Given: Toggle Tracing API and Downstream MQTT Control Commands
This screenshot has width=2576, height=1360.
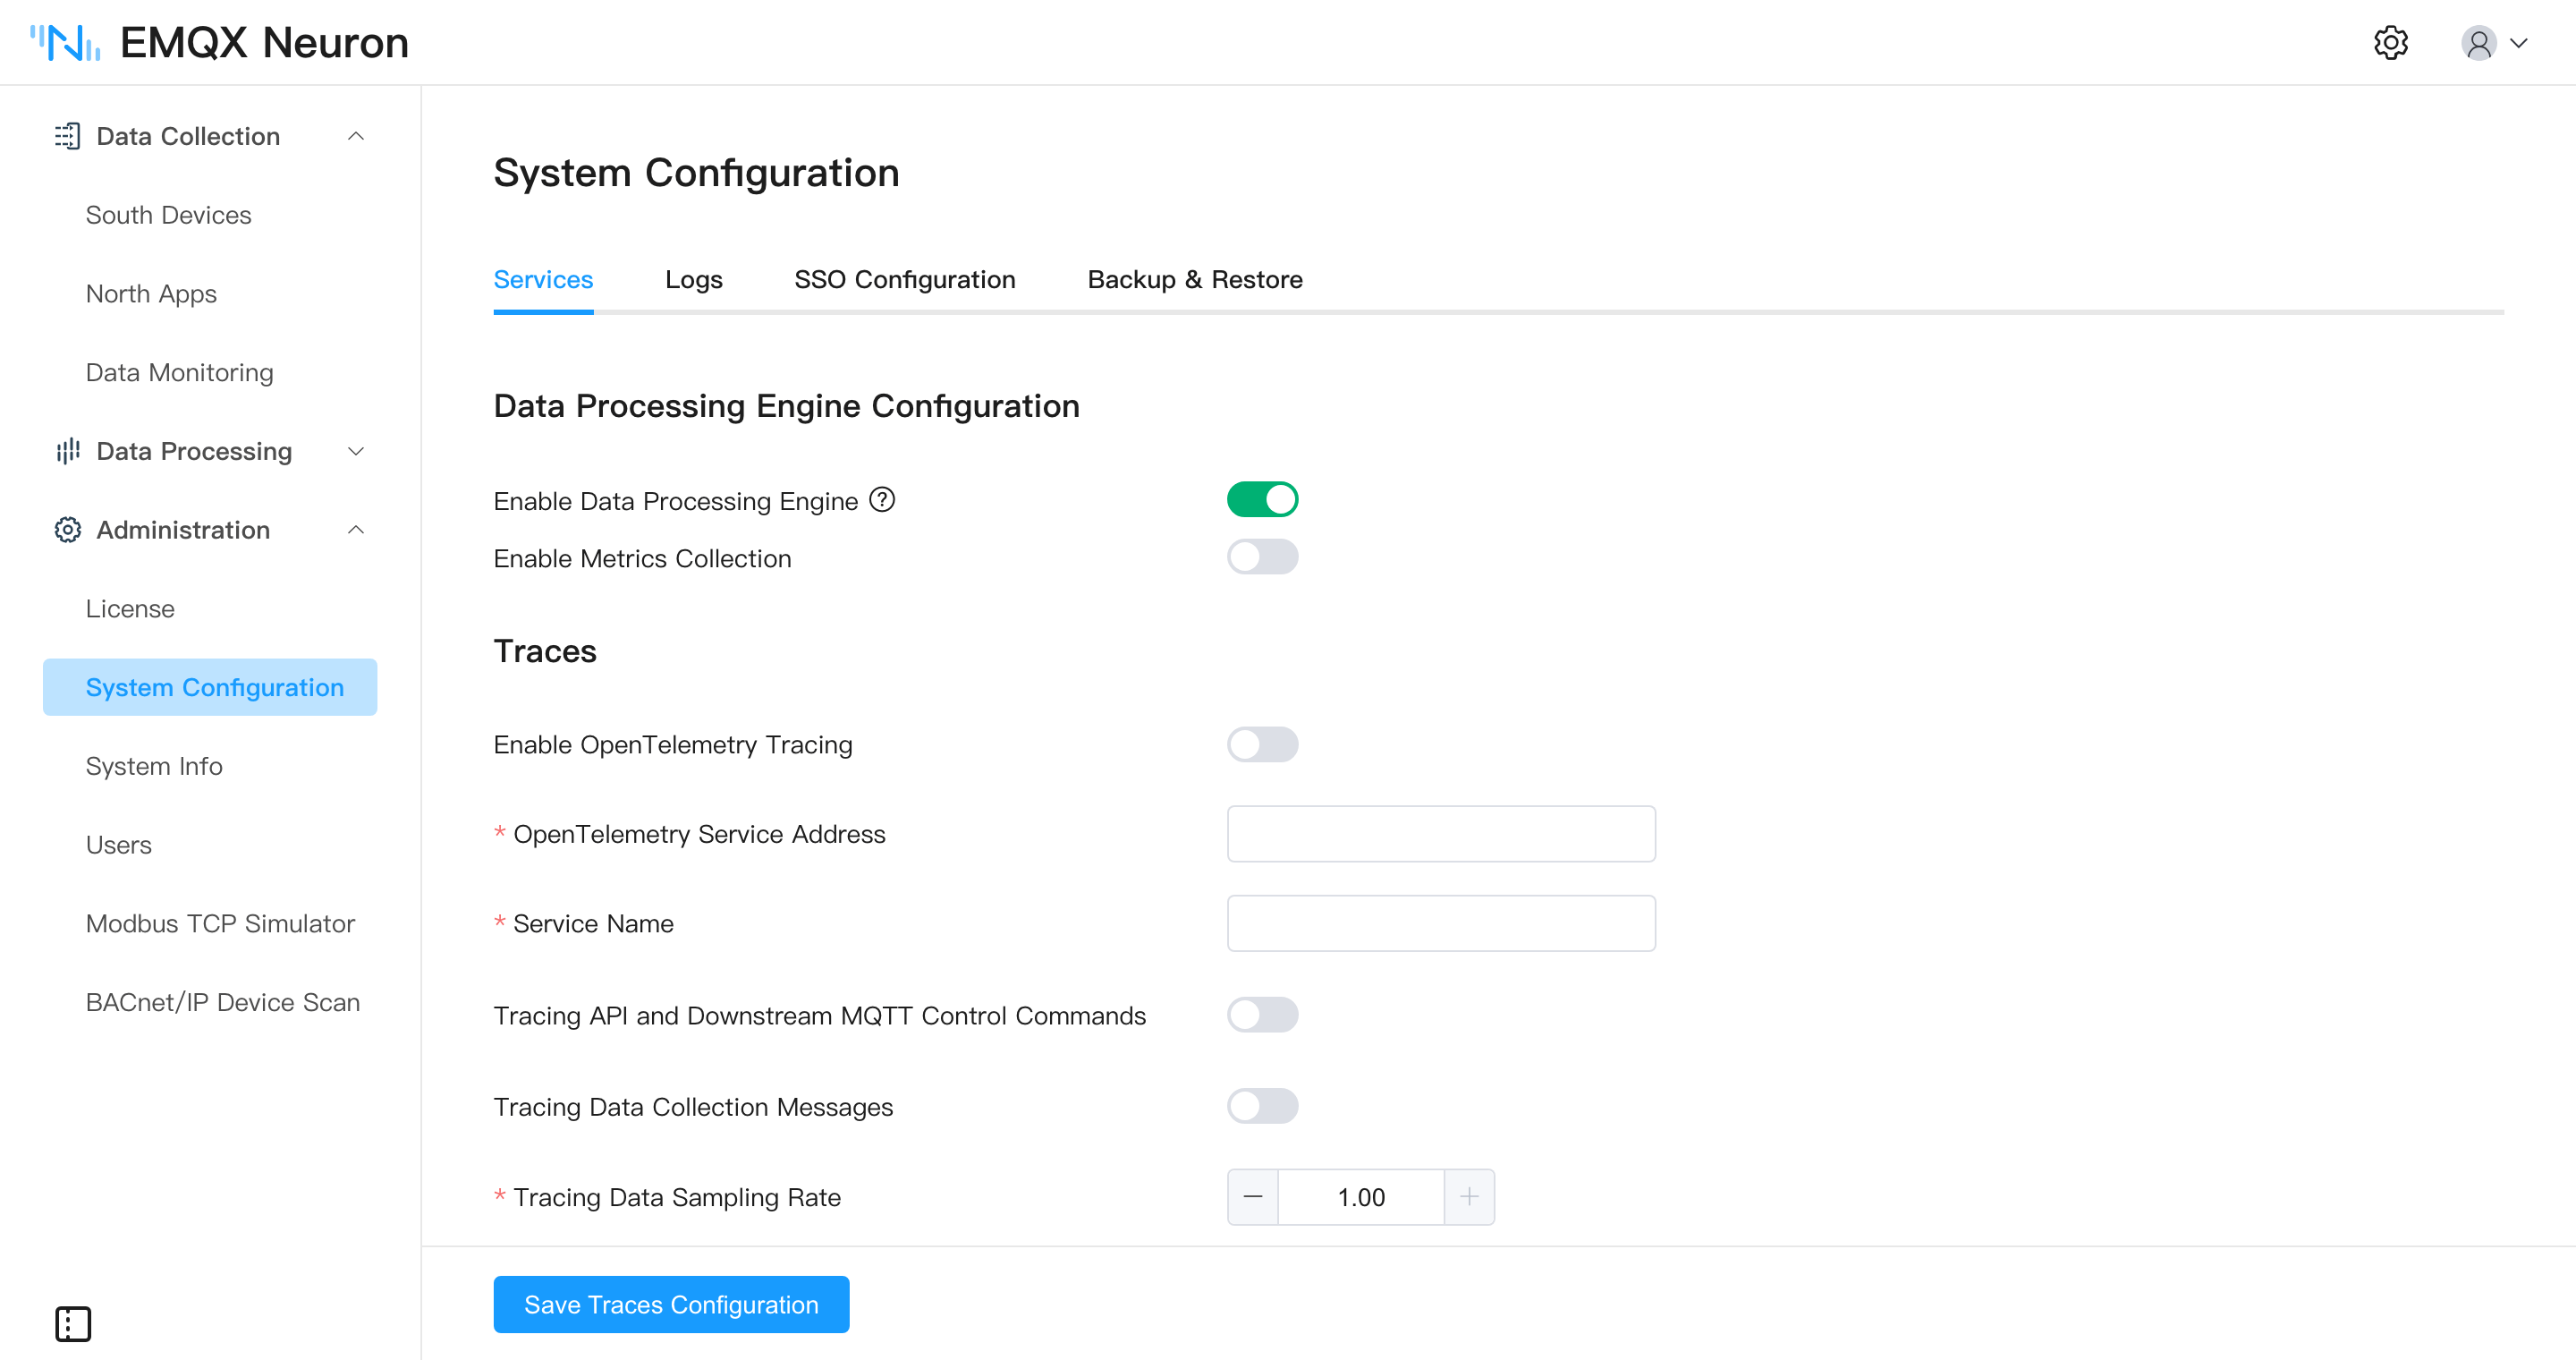Looking at the screenshot, I should point(1262,1015).
